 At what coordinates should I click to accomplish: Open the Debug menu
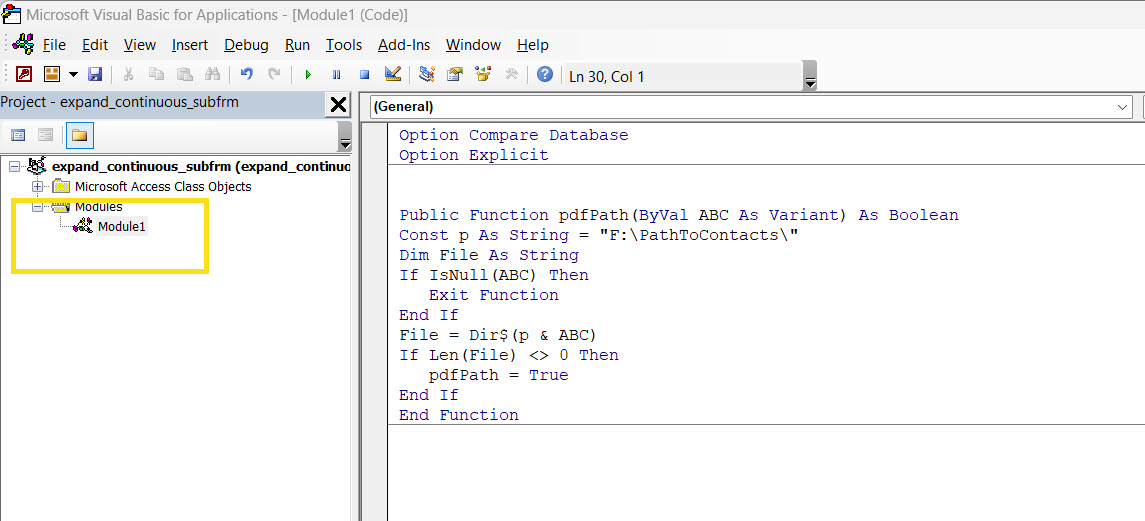(x=246, y=45)
